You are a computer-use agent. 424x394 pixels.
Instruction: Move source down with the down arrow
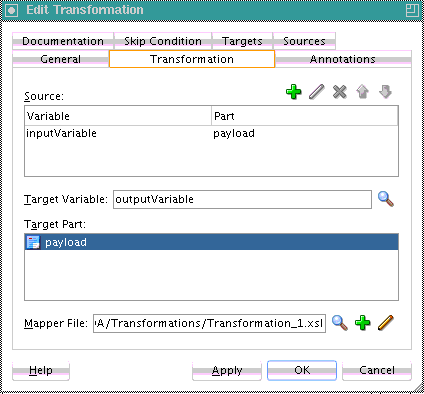coord(385,92)
